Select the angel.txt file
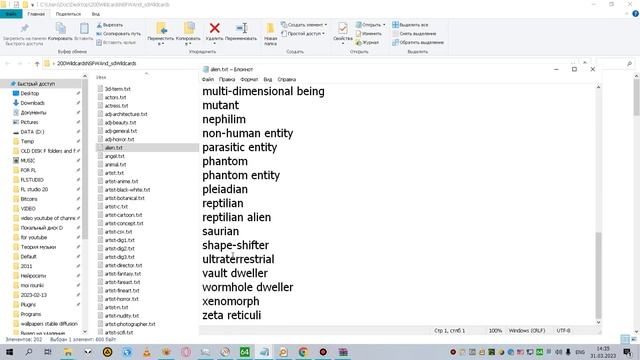 click(114, 156)
